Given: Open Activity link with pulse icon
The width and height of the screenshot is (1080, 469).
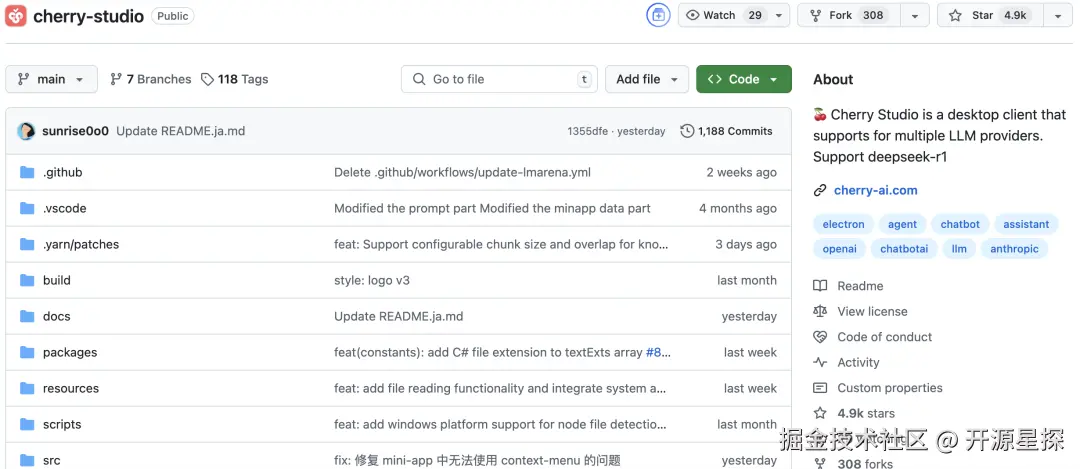Looking at the screenshot, I should [x=847, y=362].
